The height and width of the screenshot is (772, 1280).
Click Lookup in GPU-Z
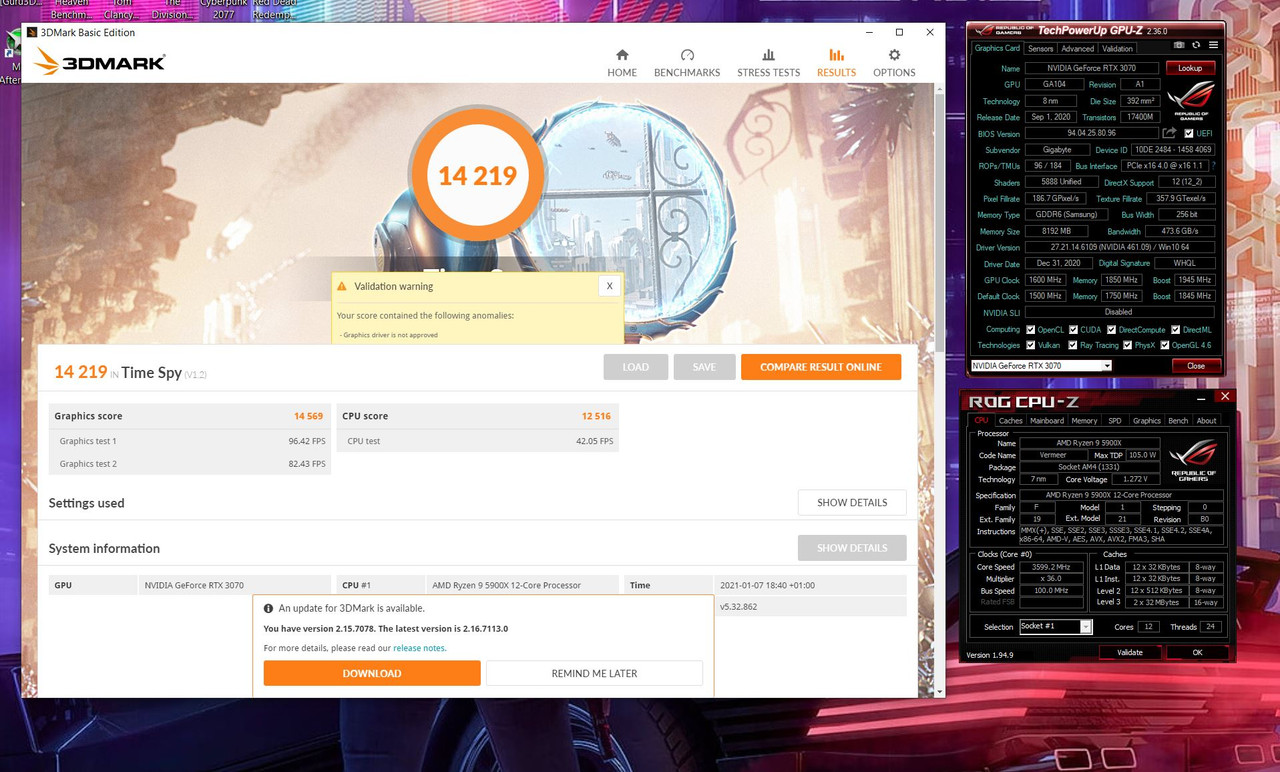click(x=1190, y=68)
